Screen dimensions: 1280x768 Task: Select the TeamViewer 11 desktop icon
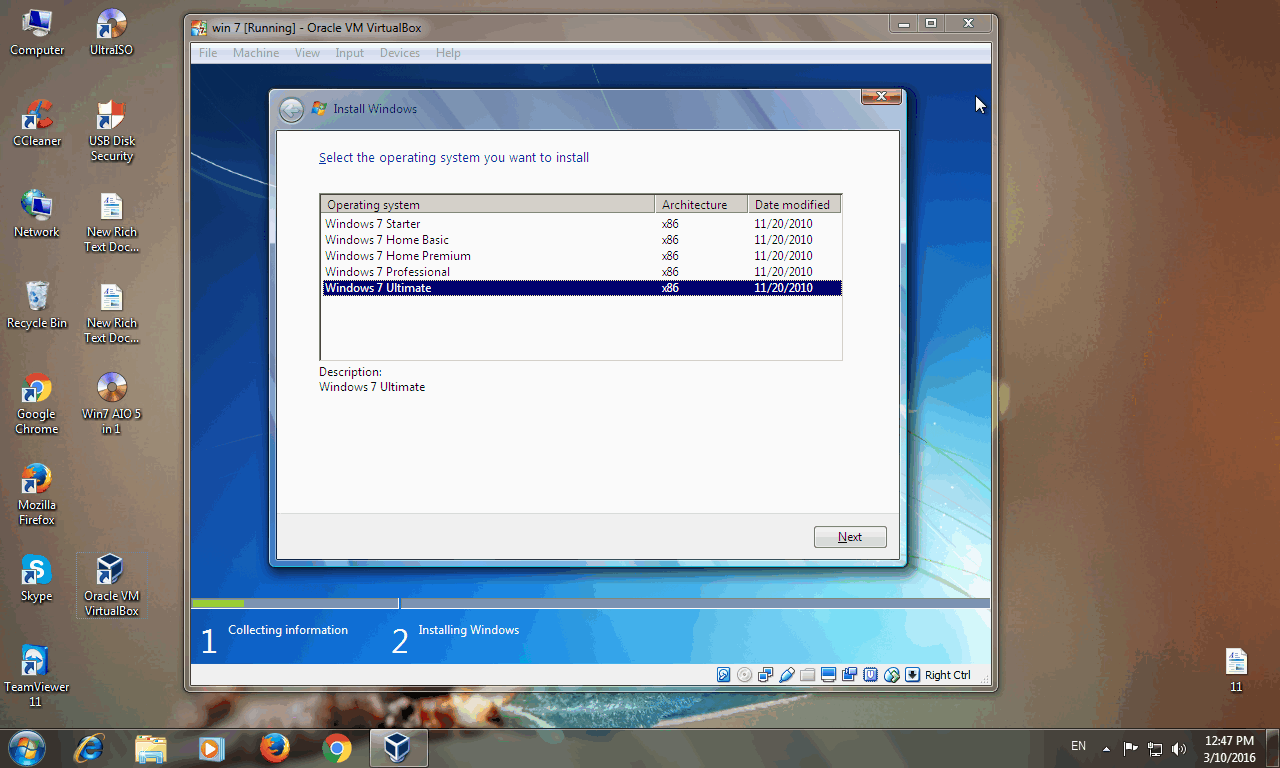(37, 676)
